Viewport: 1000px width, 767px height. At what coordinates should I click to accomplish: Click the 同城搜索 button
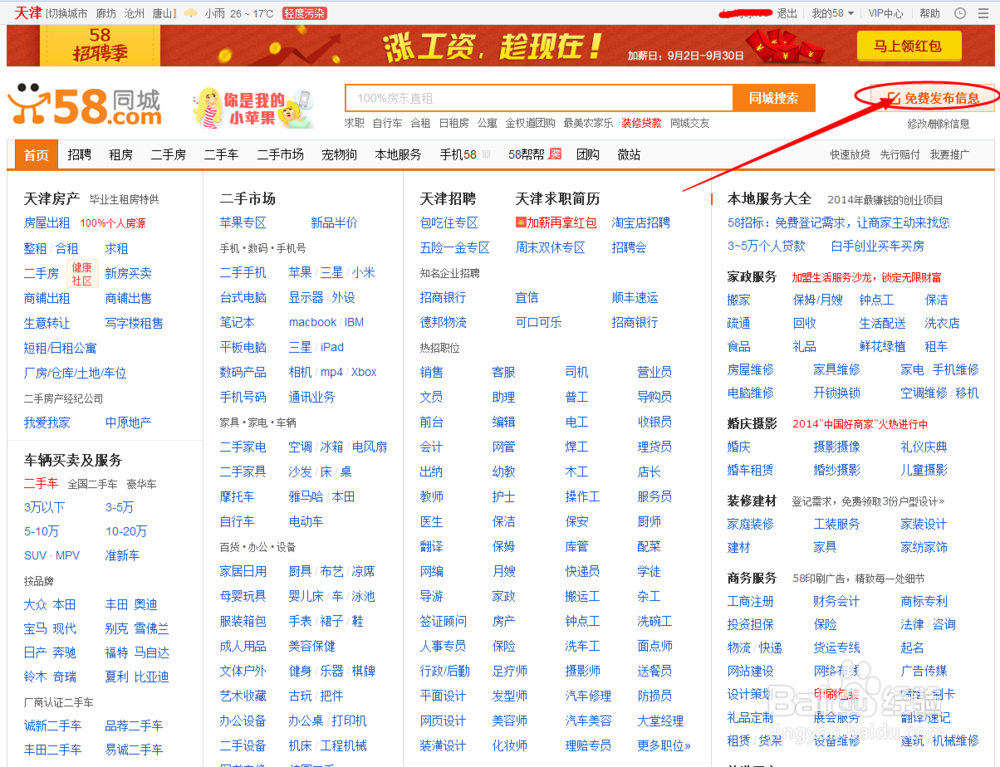click(x=774, y=98)
